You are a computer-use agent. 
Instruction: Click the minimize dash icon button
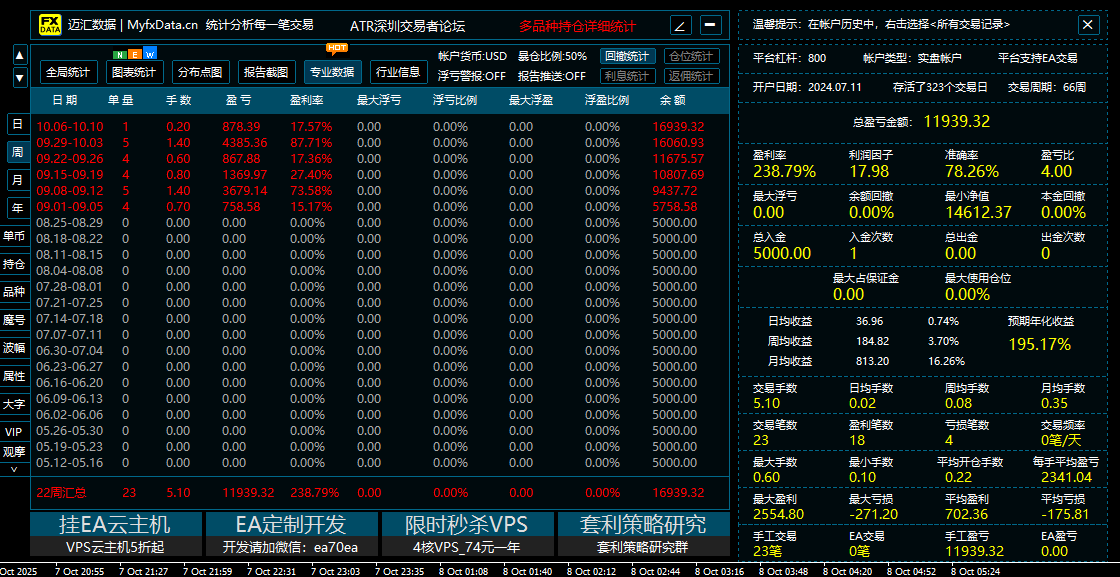(x=711, y=26)
